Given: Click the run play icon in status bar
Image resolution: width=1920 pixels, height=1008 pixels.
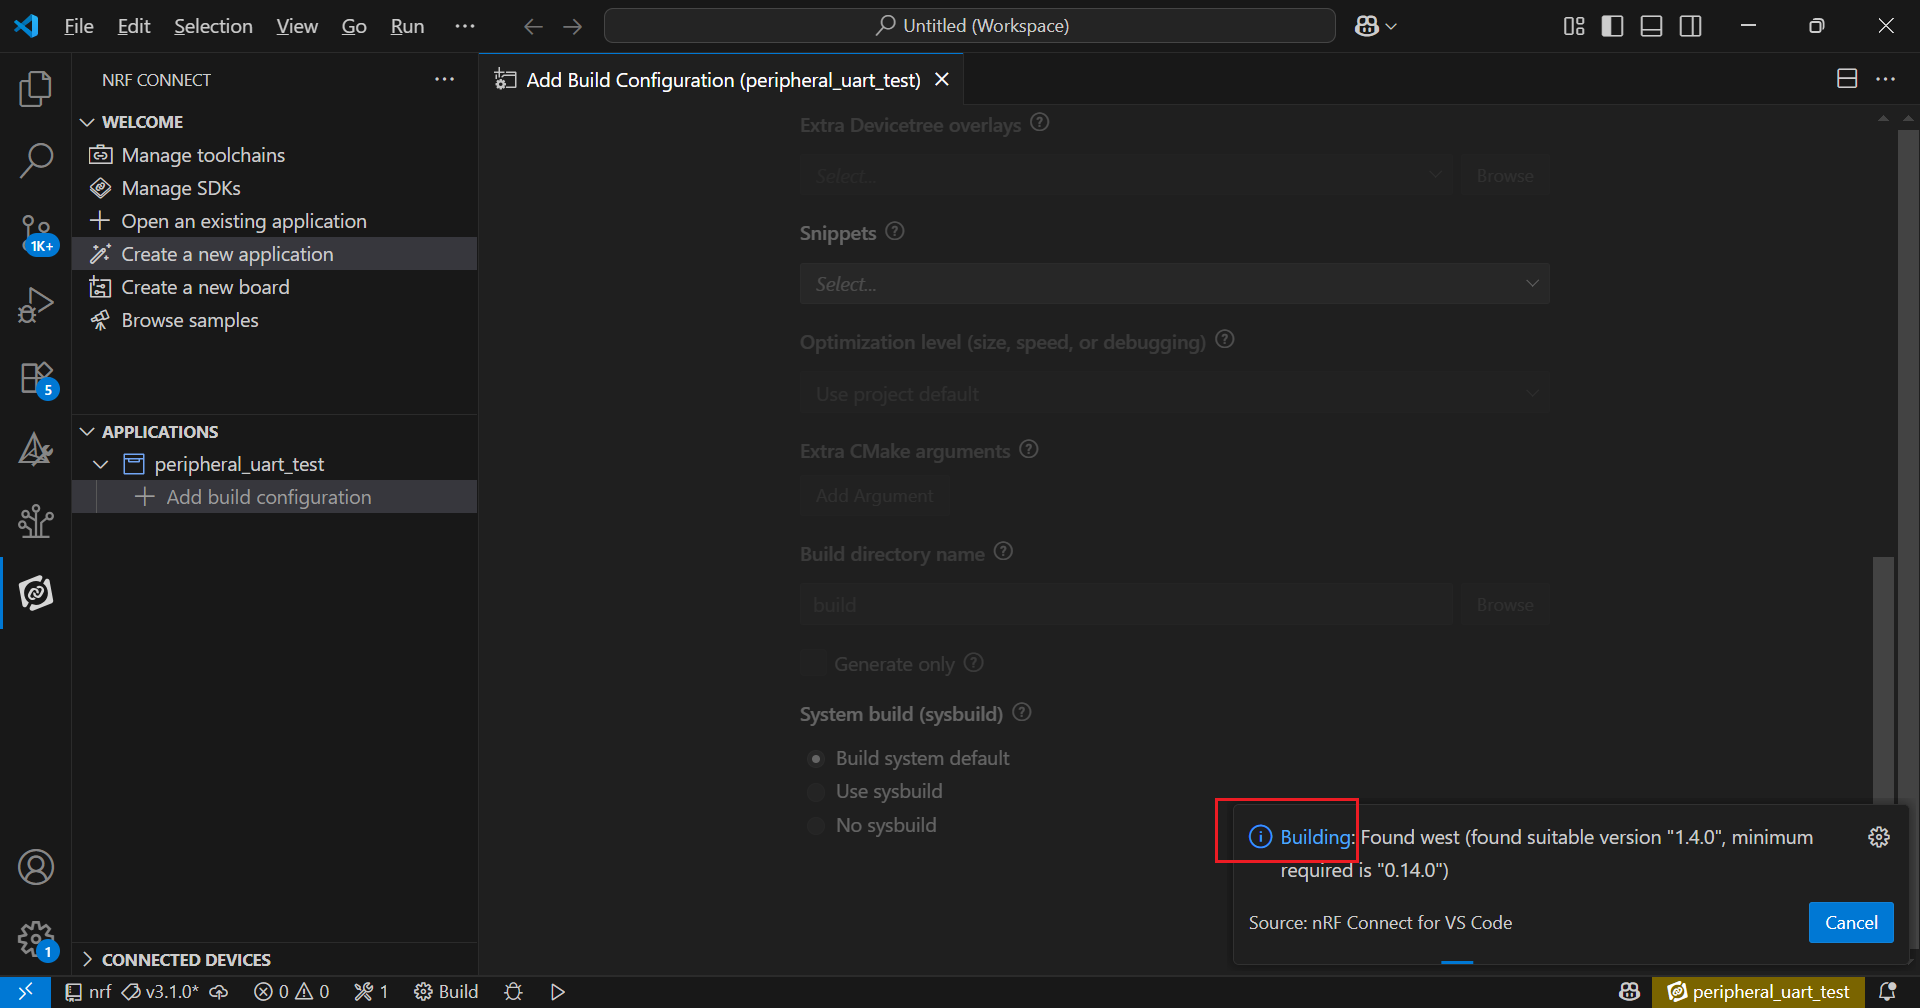Looking at the screenshot, I should pos(558,992).
